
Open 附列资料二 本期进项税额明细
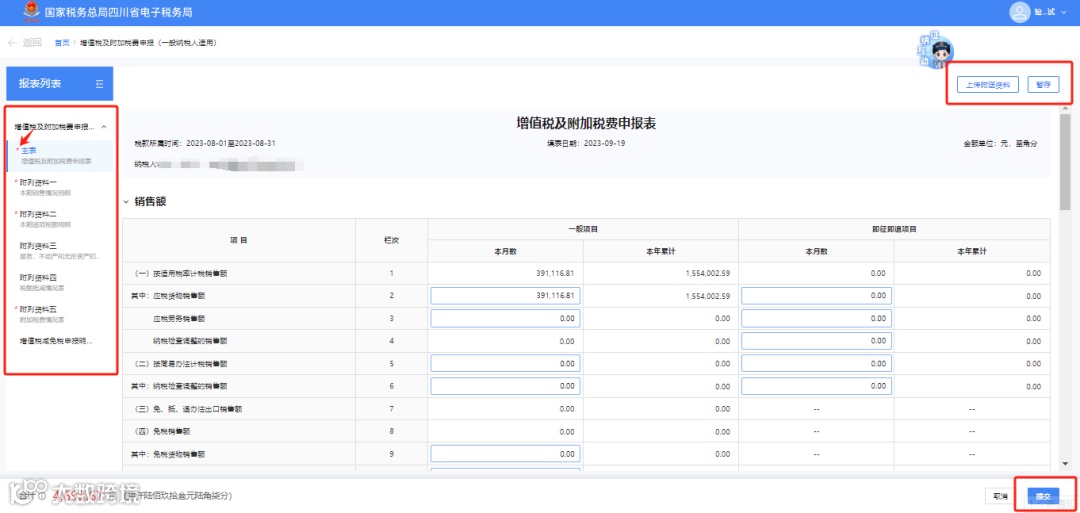click(60, 218)
